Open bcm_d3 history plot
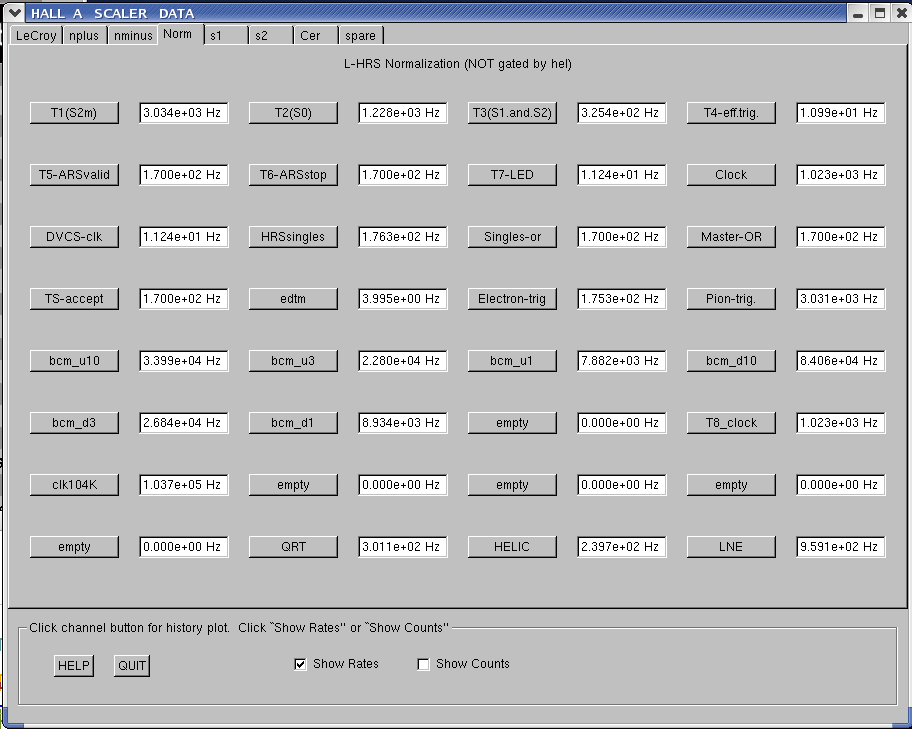912x729 pixels. [74, 423]
